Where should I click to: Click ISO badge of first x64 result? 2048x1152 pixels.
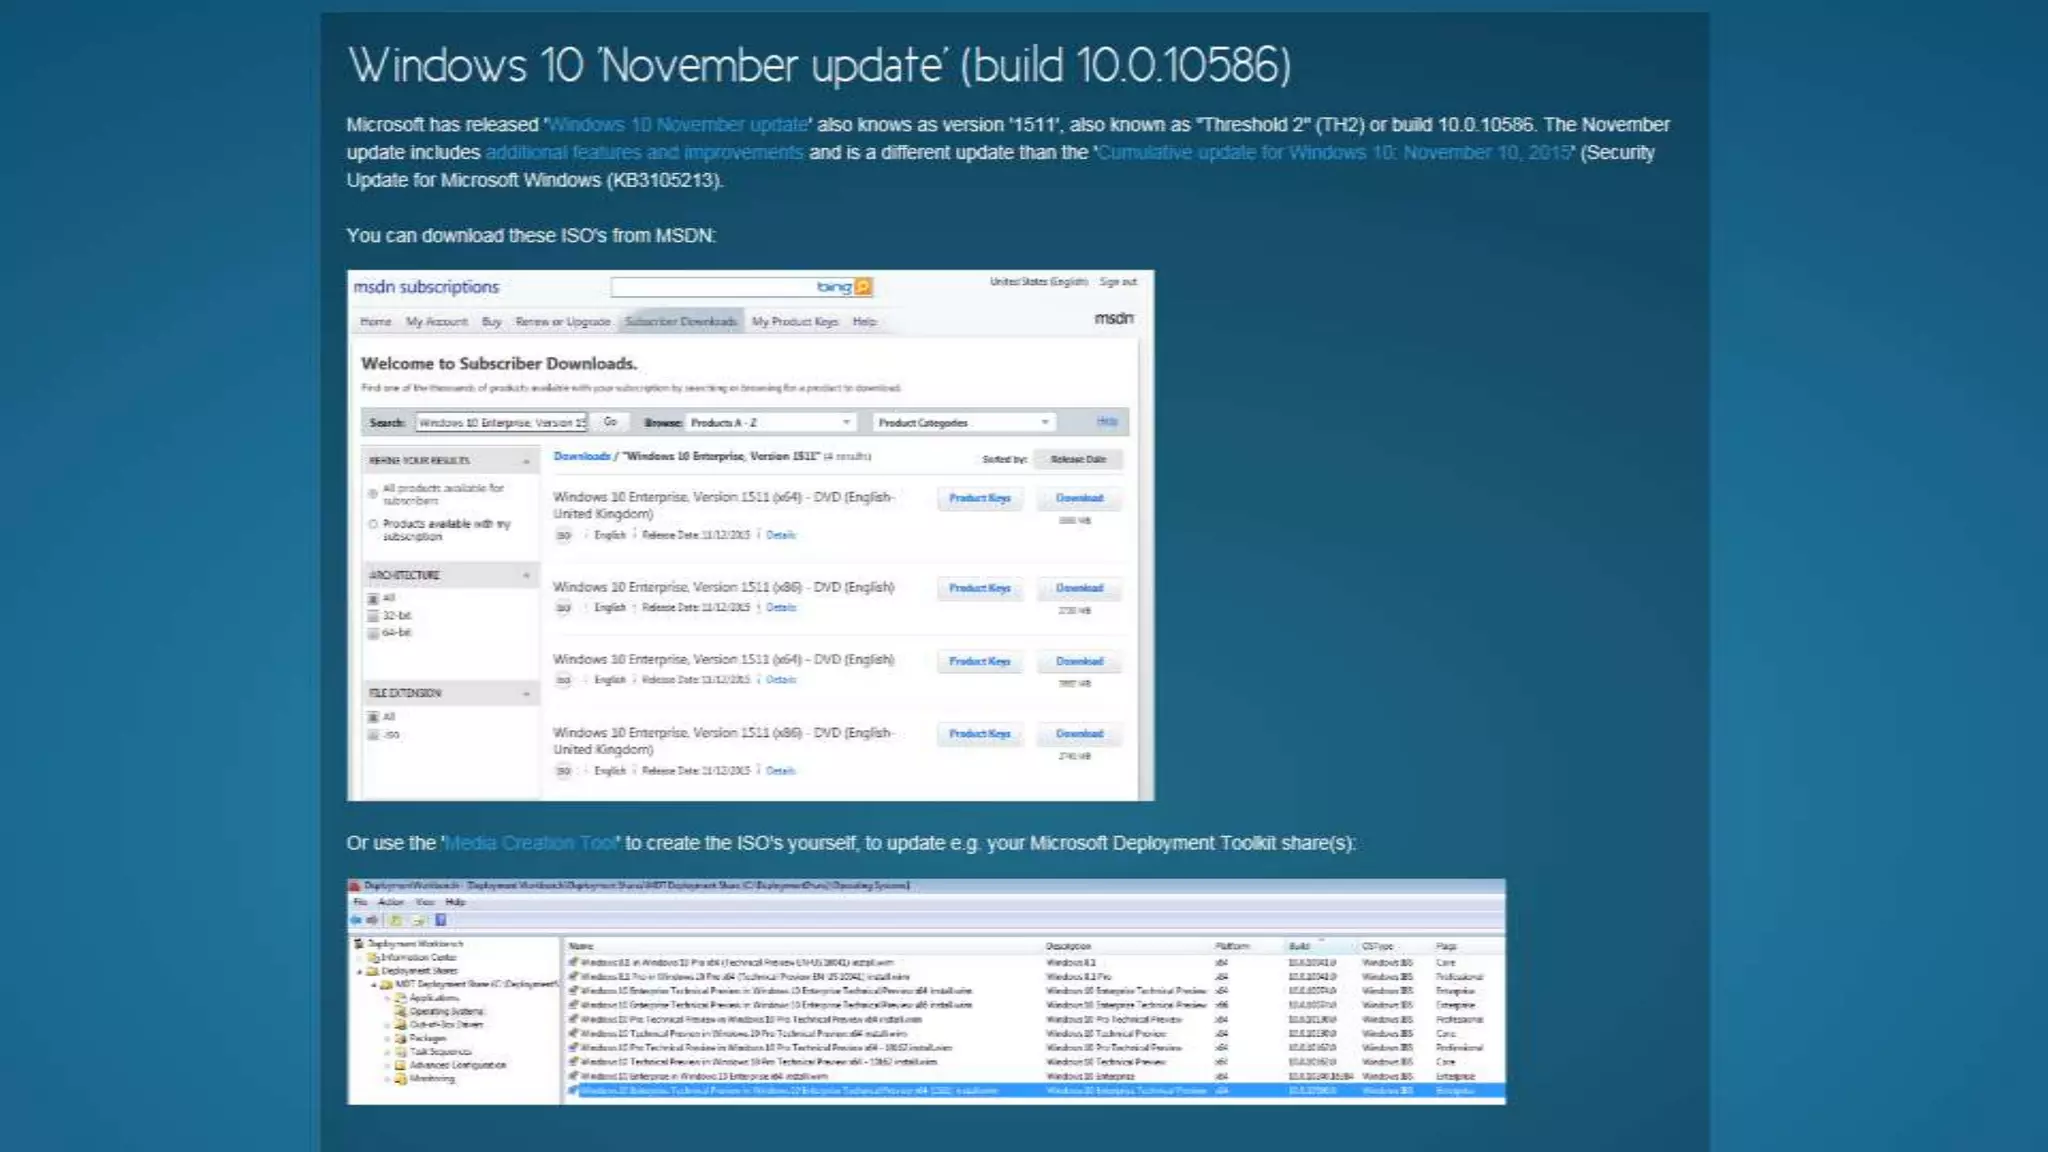point(563,535)
